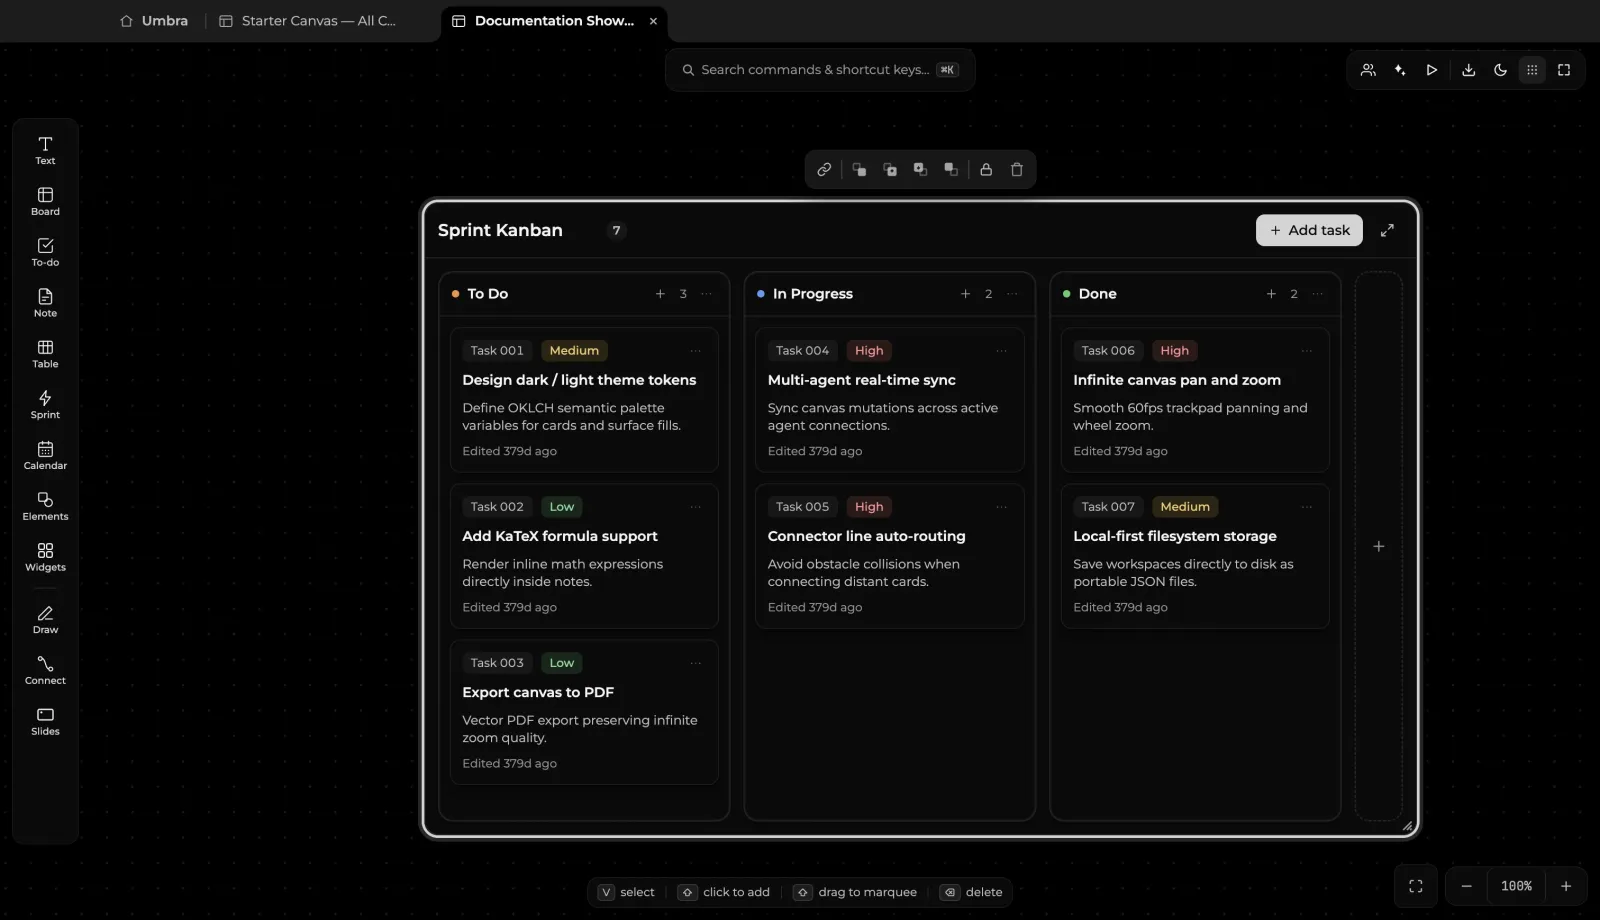Add a card to To Do column
Screen dimensions: 1600x920
pyautogui.click(x=660, y=294)
